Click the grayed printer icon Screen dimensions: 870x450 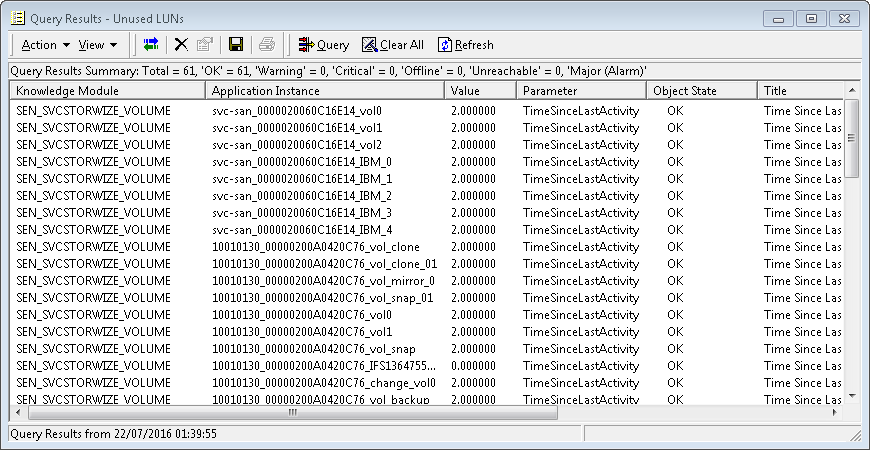tap(267, 45)
